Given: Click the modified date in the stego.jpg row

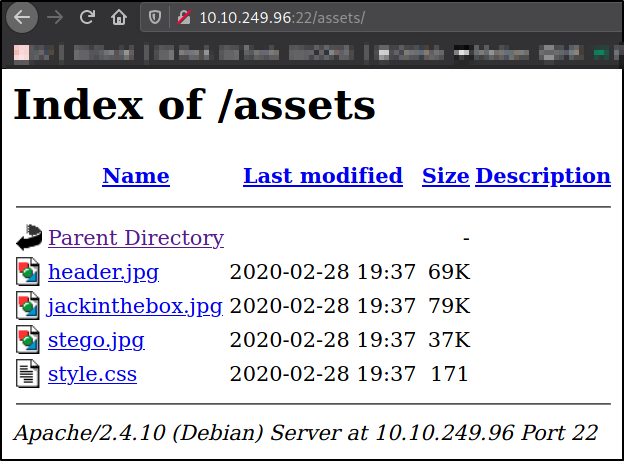Looking at the screenshot, I should (x=323, y=340).
